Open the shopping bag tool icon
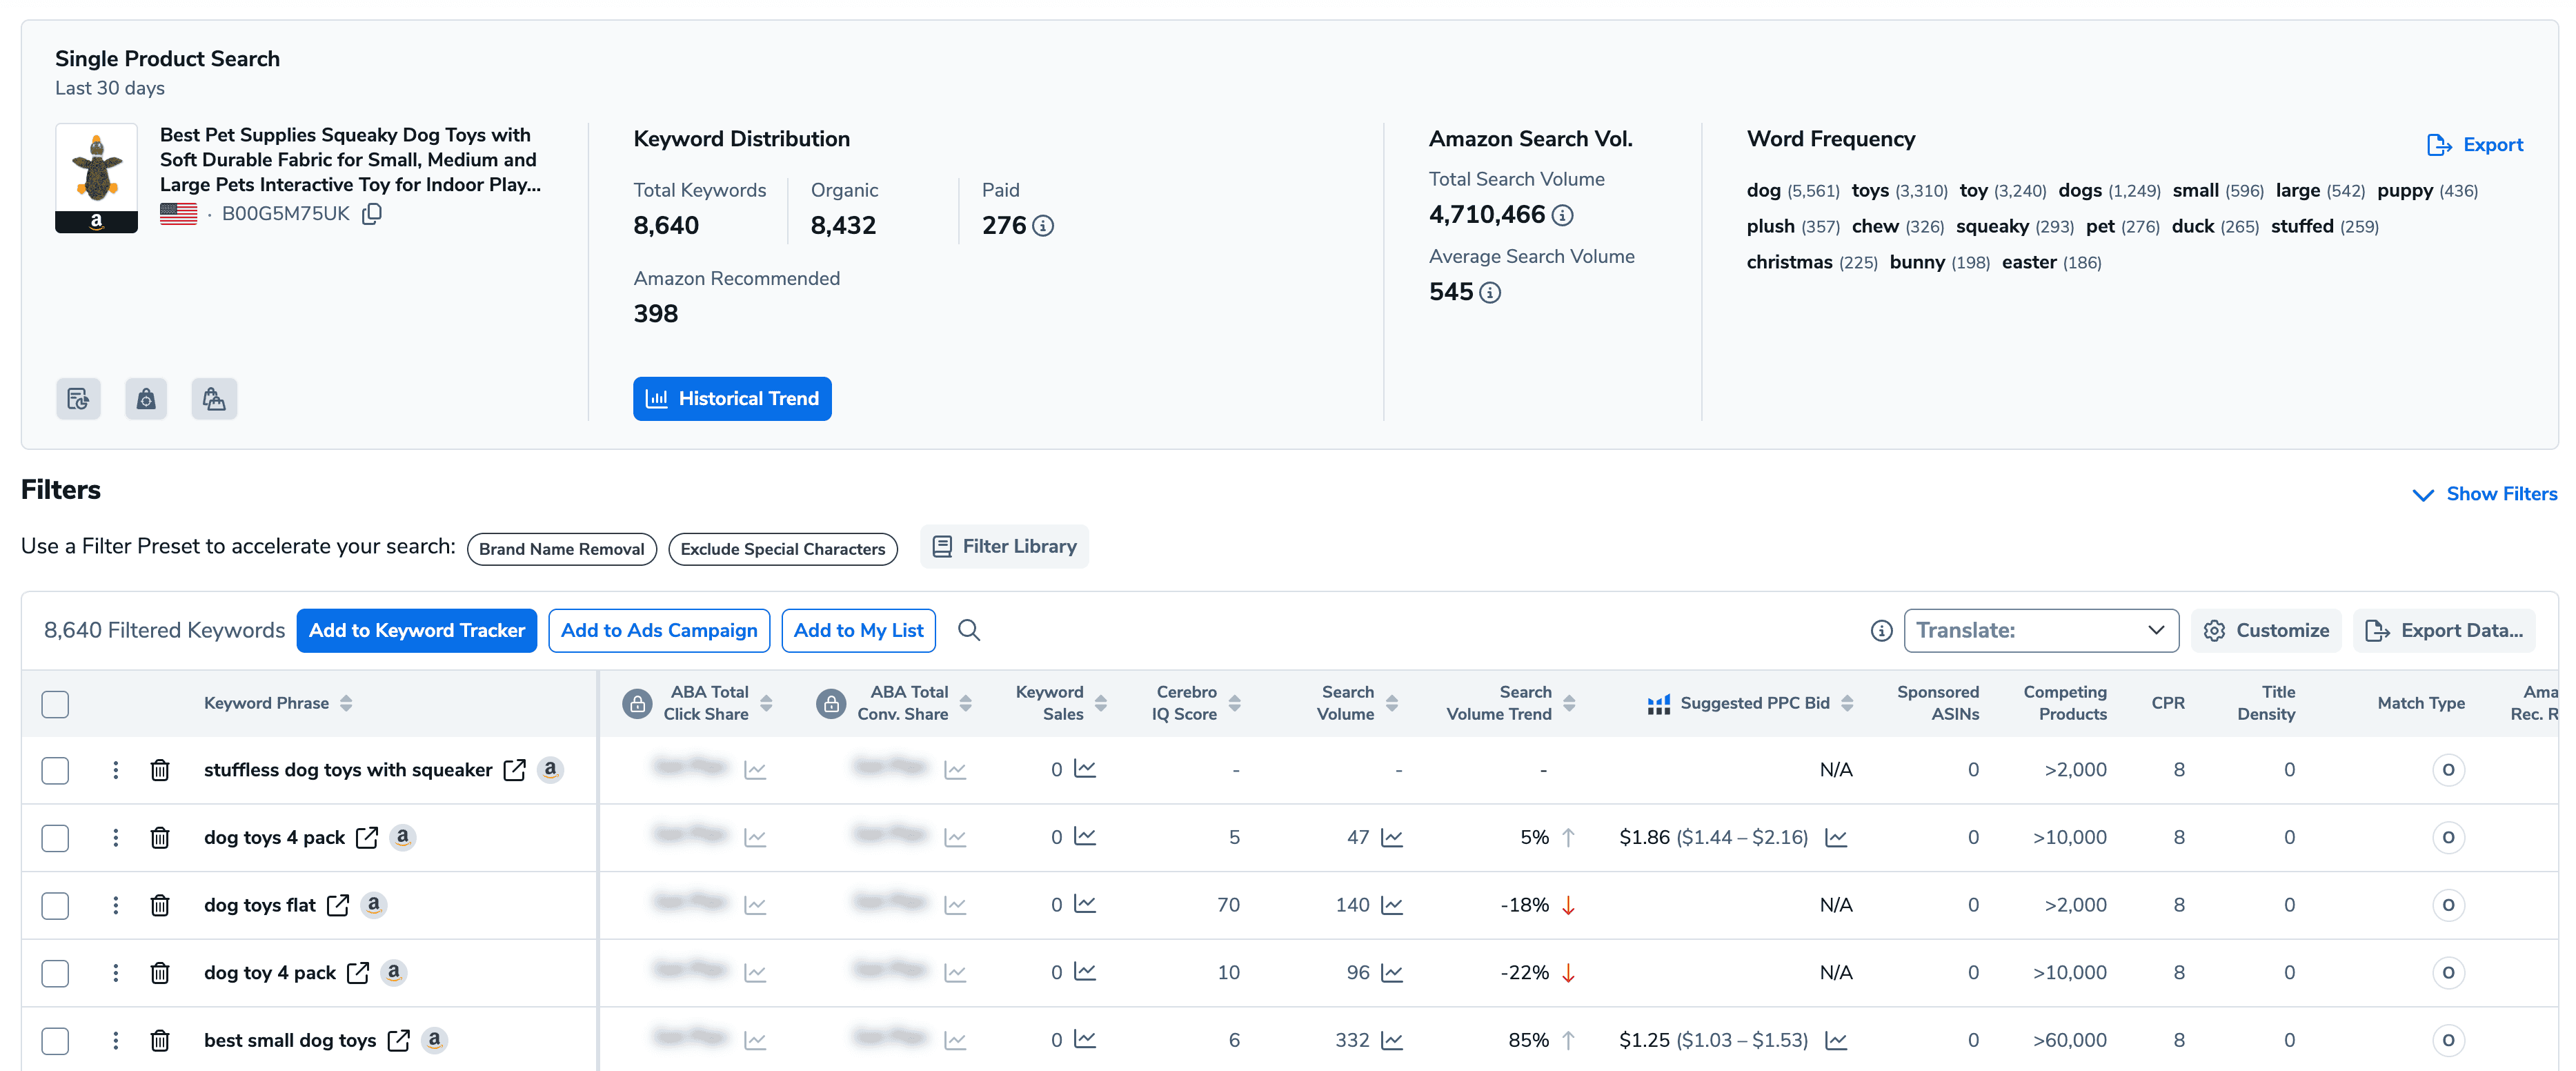Image resolution: width=2576 pixels, height=1071 pixels. tap(146, 399)
